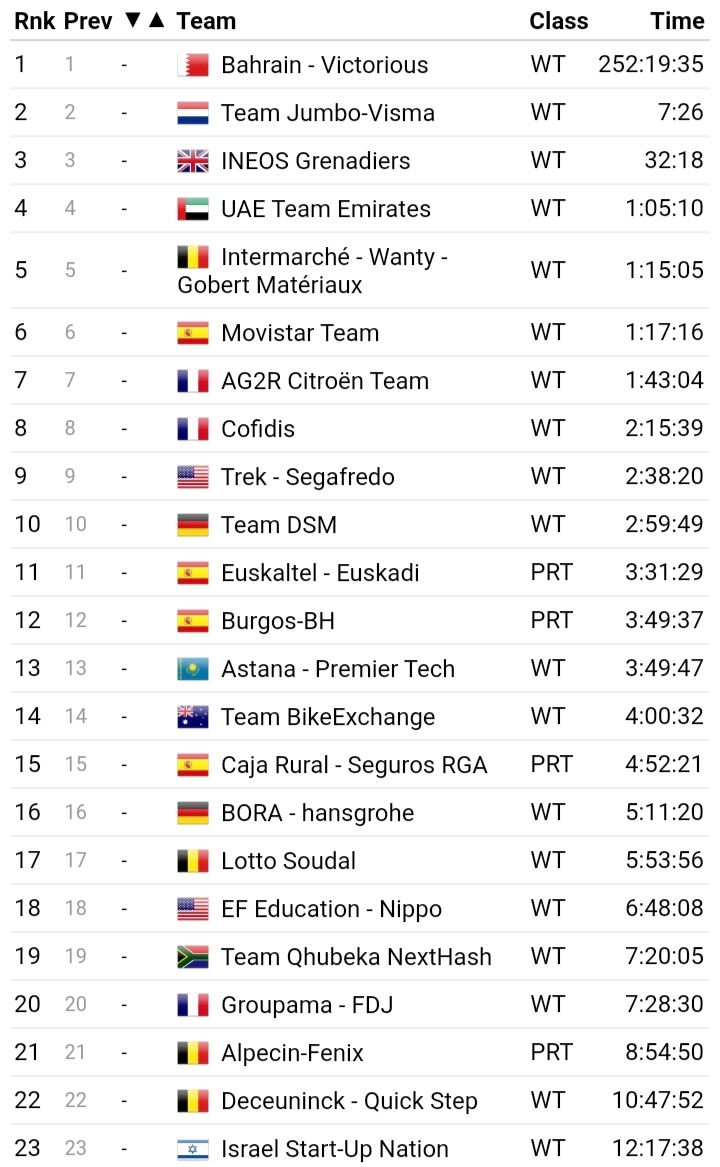Click the South African flag beside Qhubeka
Image resolution: width=720 pixels, height=1167 pixels.
[x=193, y=957]
